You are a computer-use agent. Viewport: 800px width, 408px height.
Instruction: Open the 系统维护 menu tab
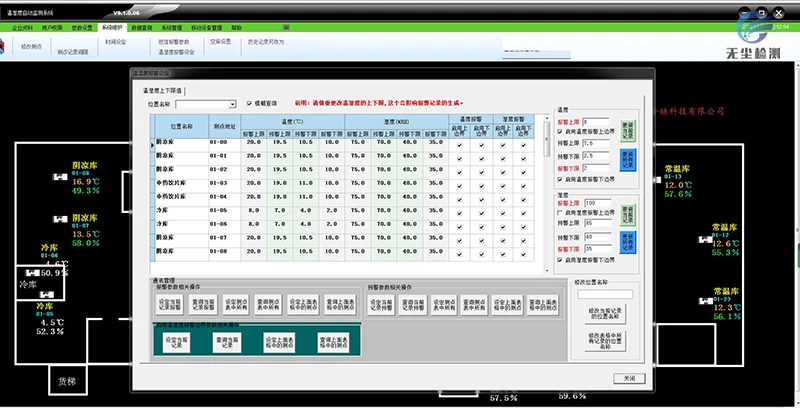coord(115,29)
